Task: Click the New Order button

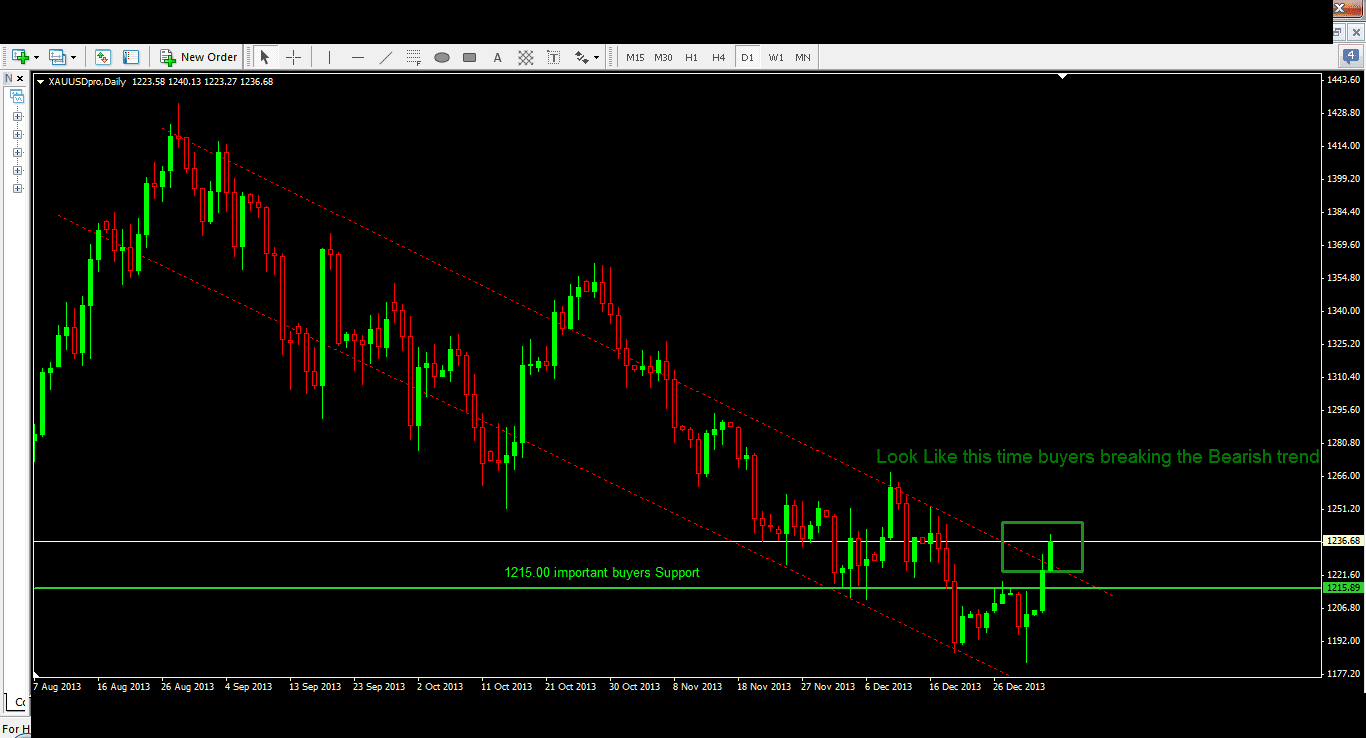Action: (x=199, y=58)
